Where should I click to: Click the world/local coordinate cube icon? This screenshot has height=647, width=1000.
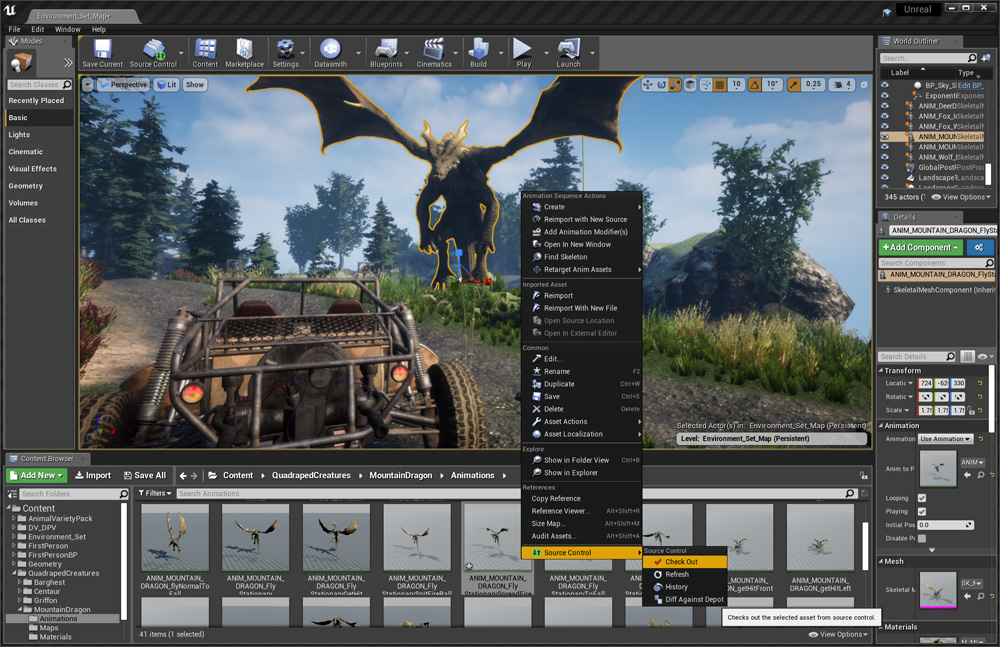point(690,84)
